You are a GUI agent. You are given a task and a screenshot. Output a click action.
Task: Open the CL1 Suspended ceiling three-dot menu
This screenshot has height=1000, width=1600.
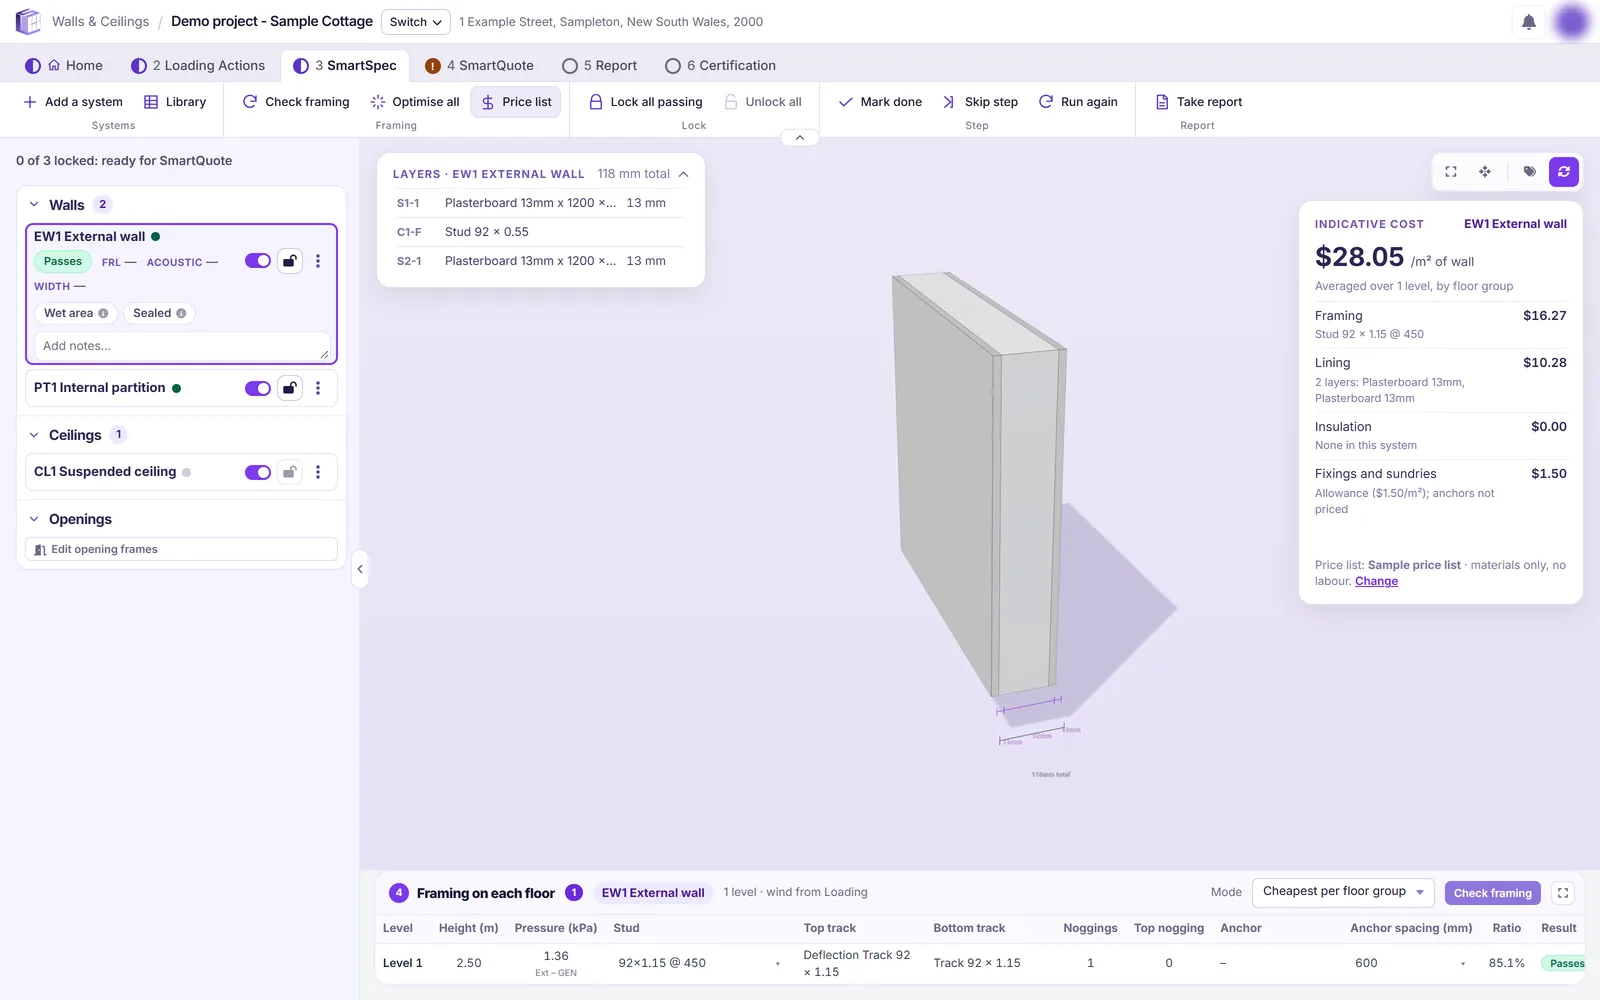[x=318, y=472]
